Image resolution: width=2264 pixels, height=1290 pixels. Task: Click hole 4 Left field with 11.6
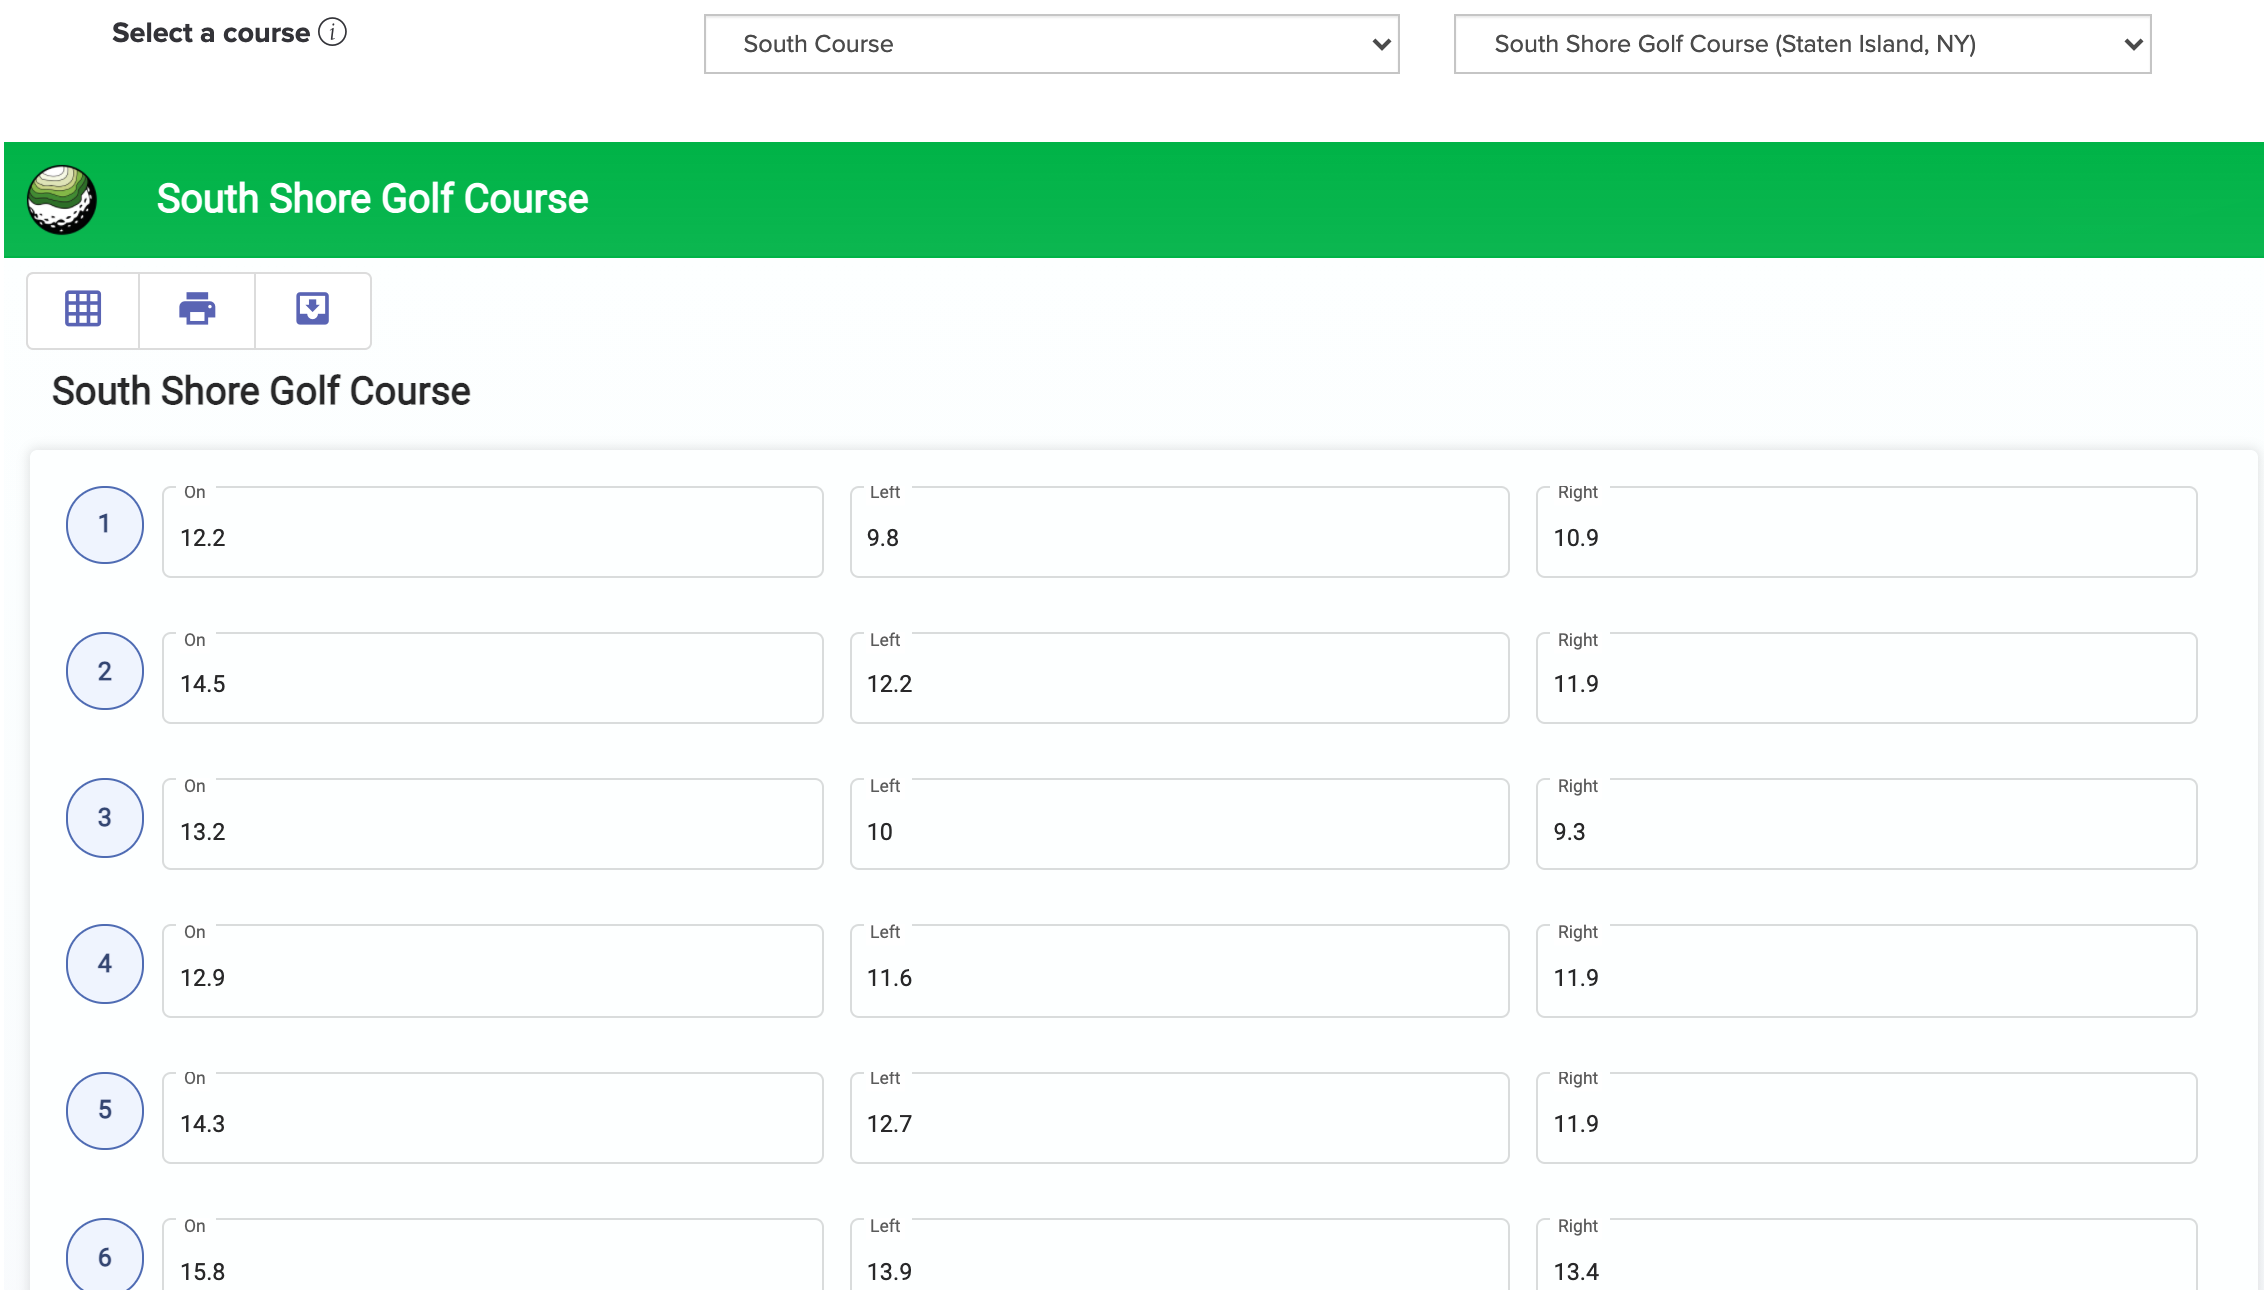pos(1179,971)
